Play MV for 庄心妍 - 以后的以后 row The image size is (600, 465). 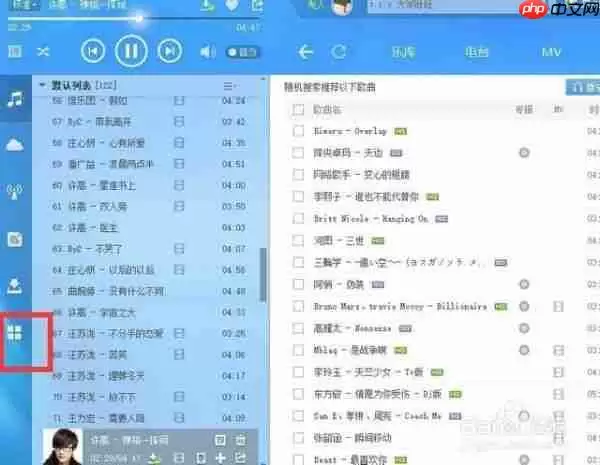179,269
